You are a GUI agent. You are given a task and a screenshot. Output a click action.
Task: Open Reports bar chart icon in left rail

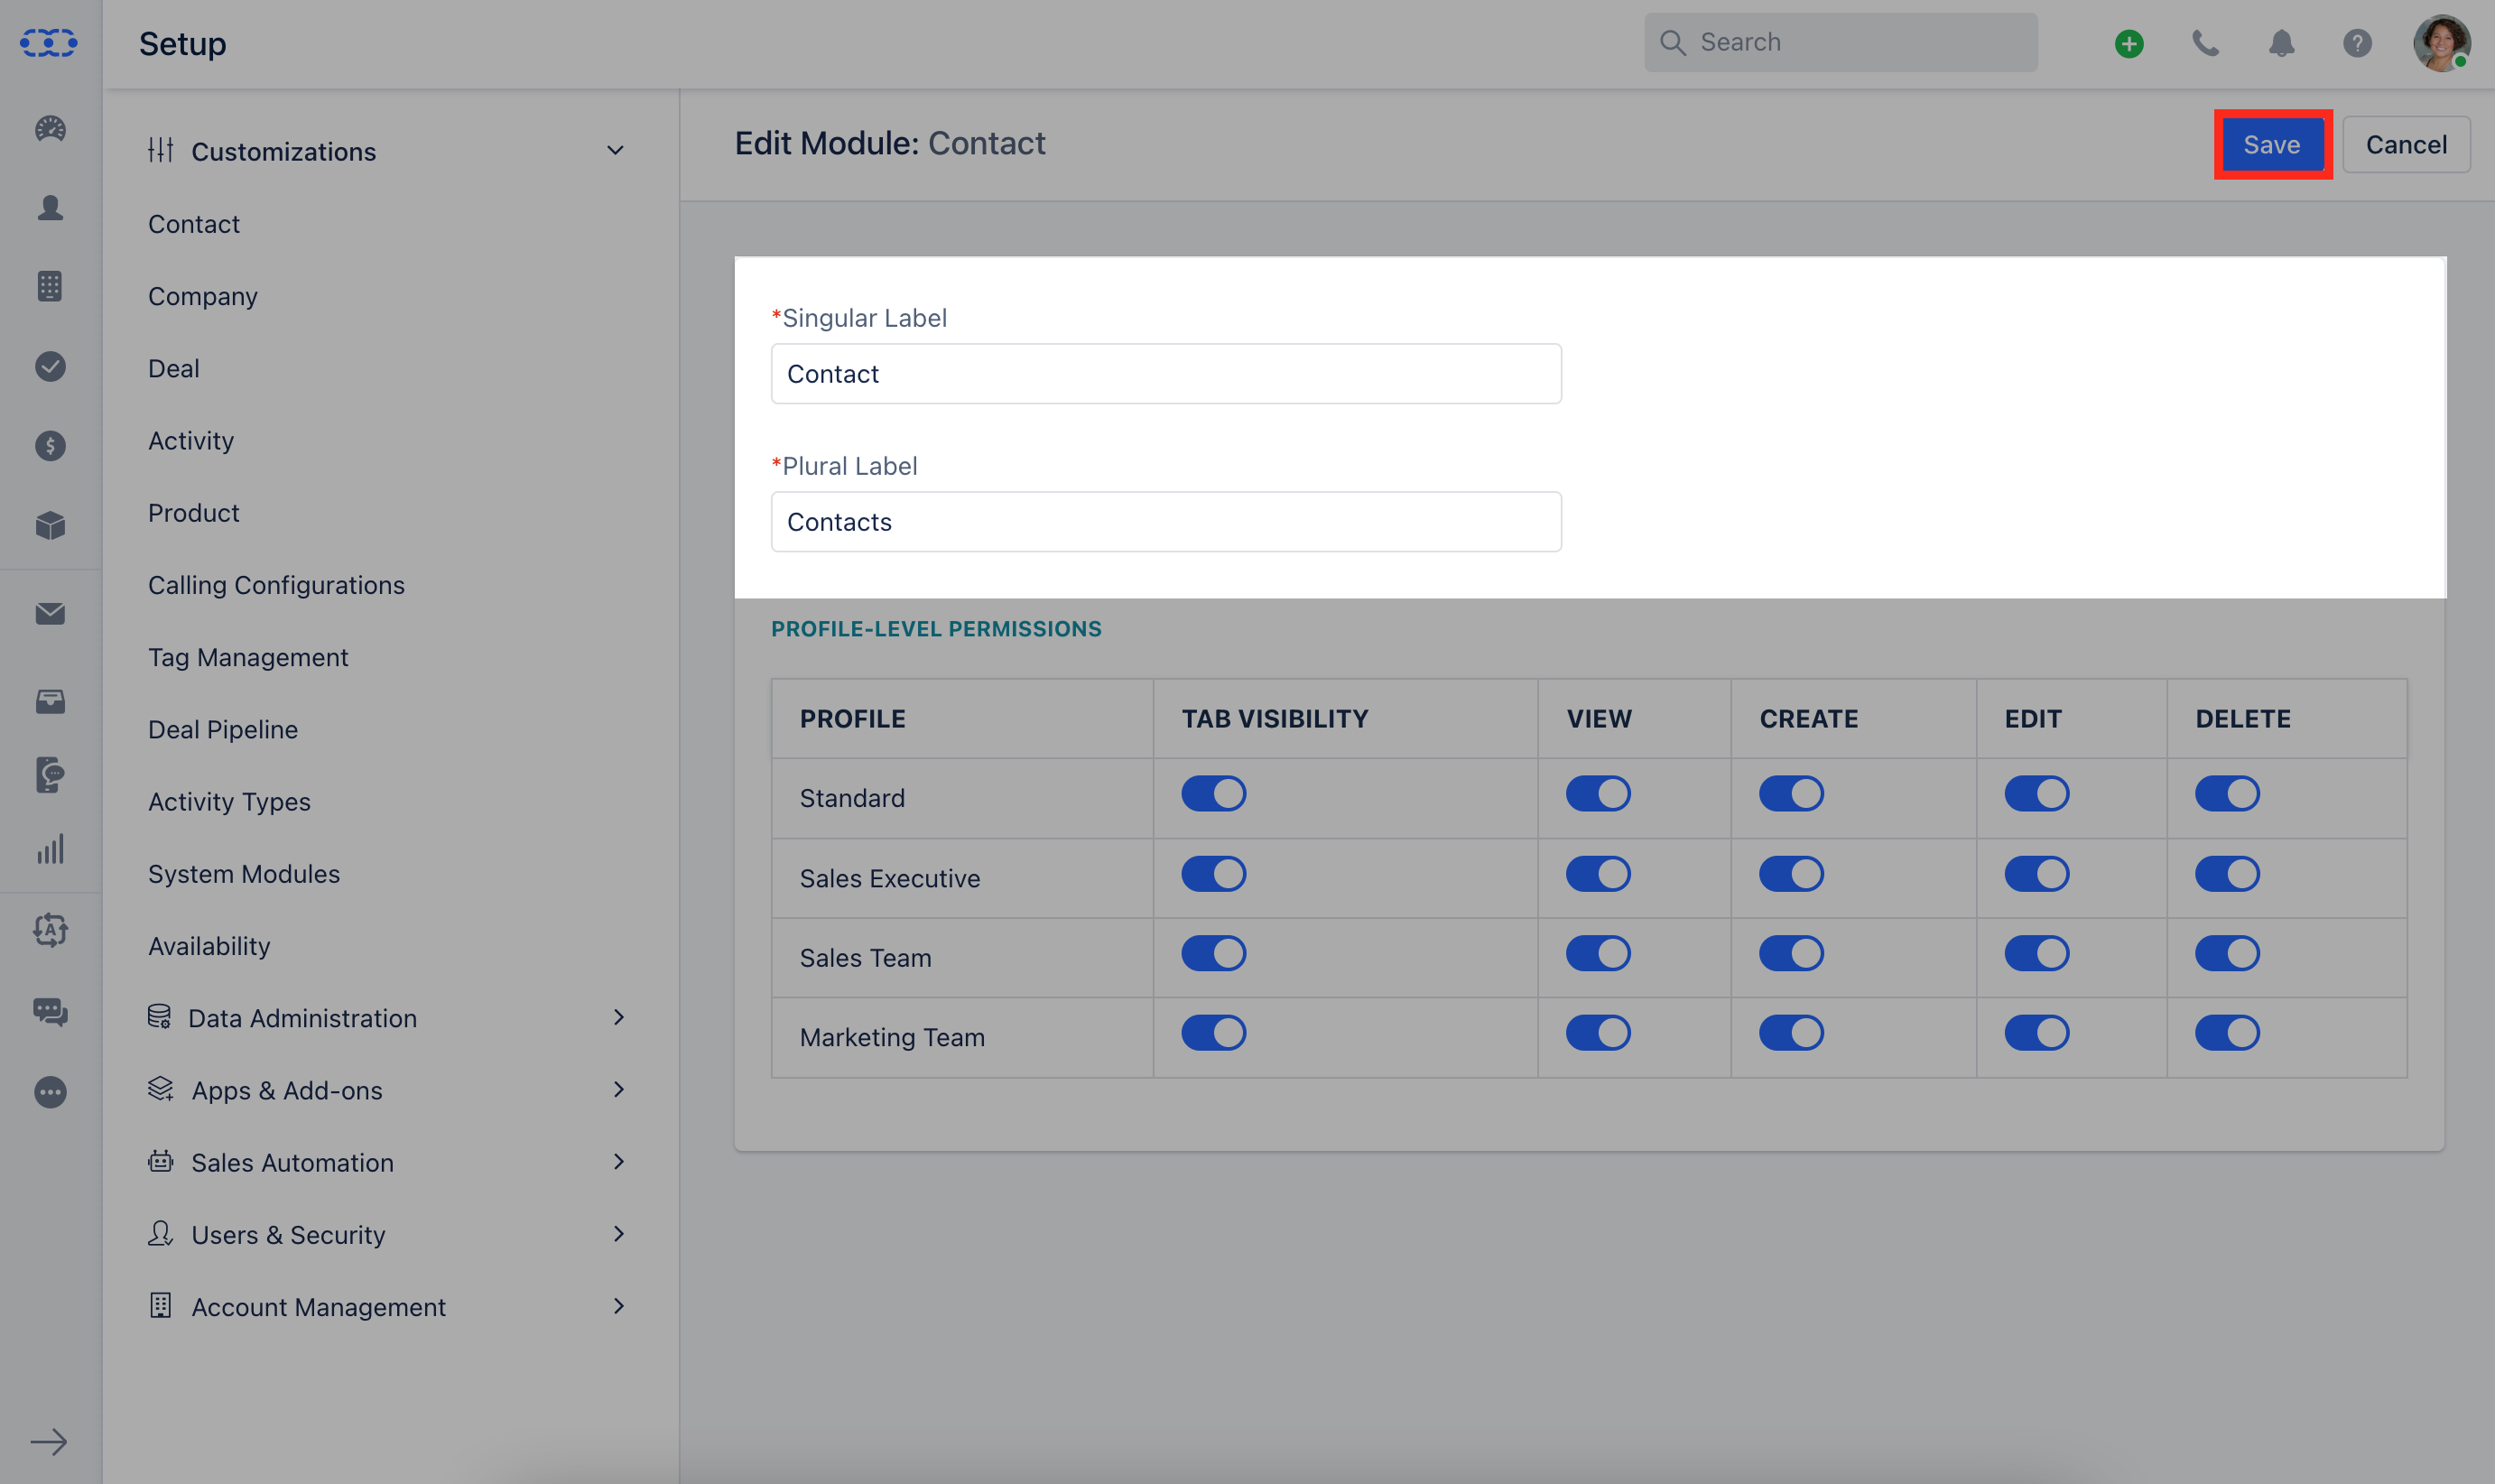[50, 849]
